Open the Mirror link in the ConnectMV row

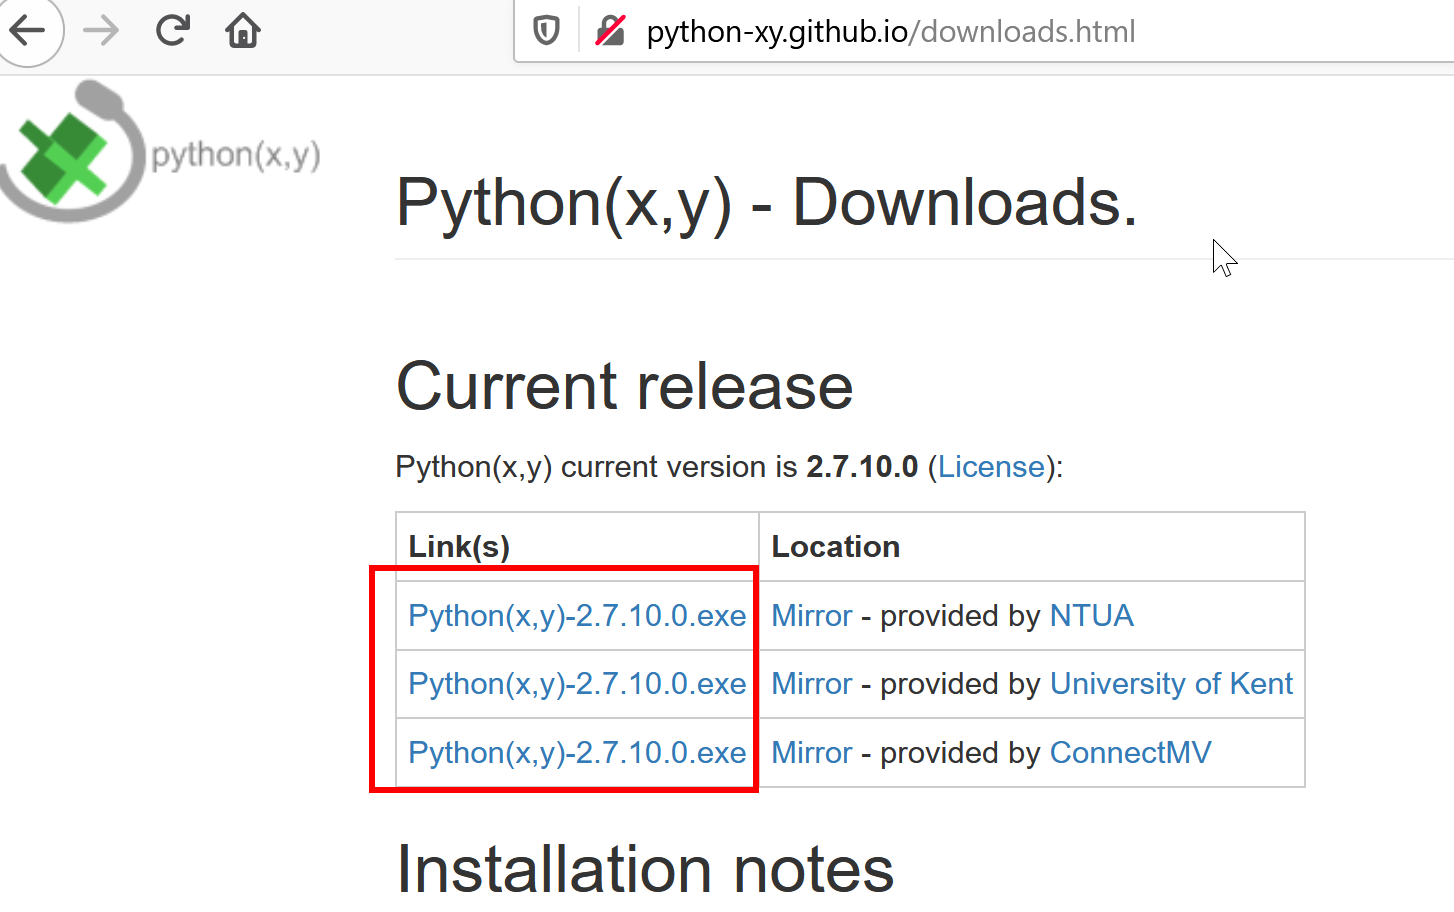click(811, 753)
